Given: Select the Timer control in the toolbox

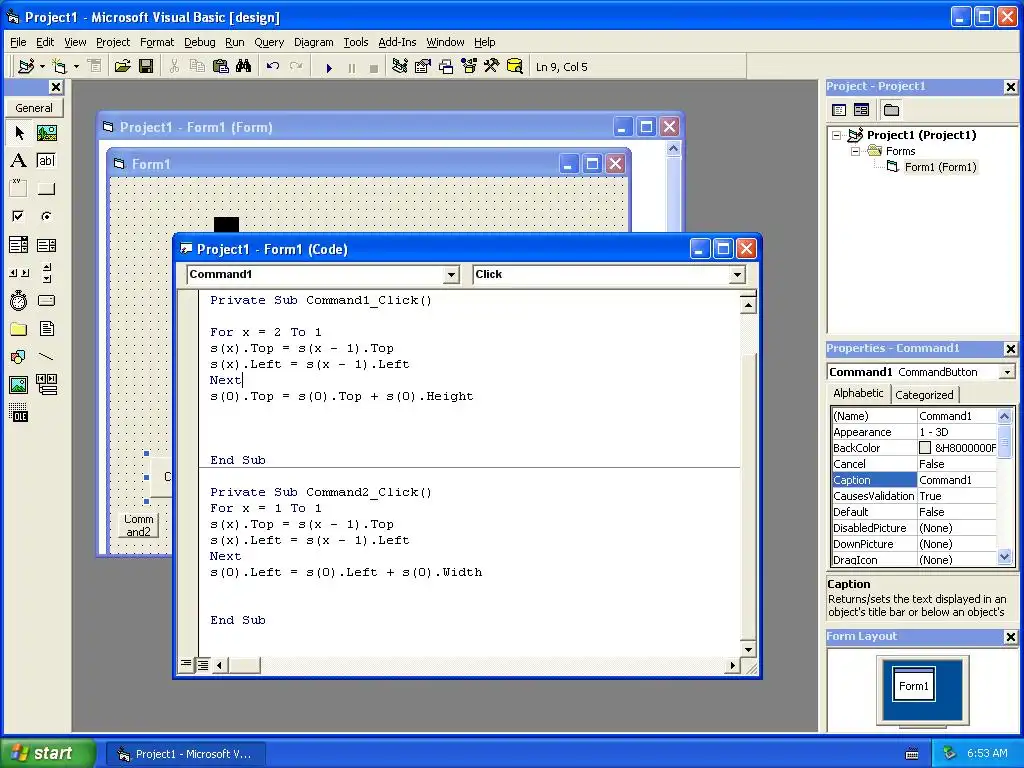Looking at the screenshot, I should tap(19, 300).
